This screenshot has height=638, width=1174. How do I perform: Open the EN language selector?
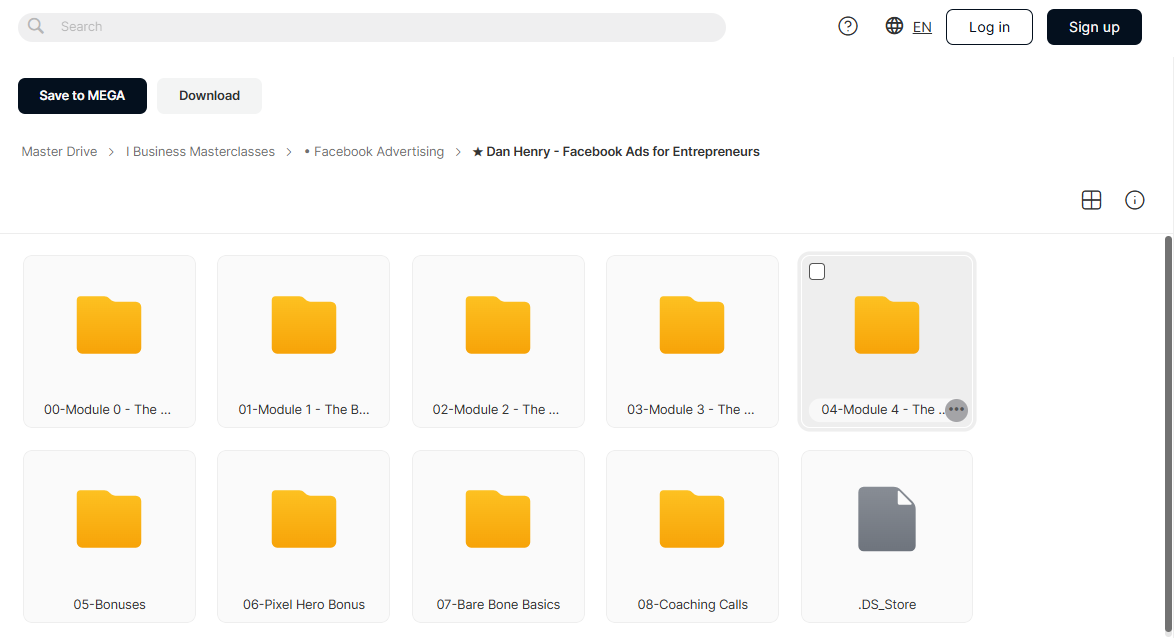click(922, 27)
